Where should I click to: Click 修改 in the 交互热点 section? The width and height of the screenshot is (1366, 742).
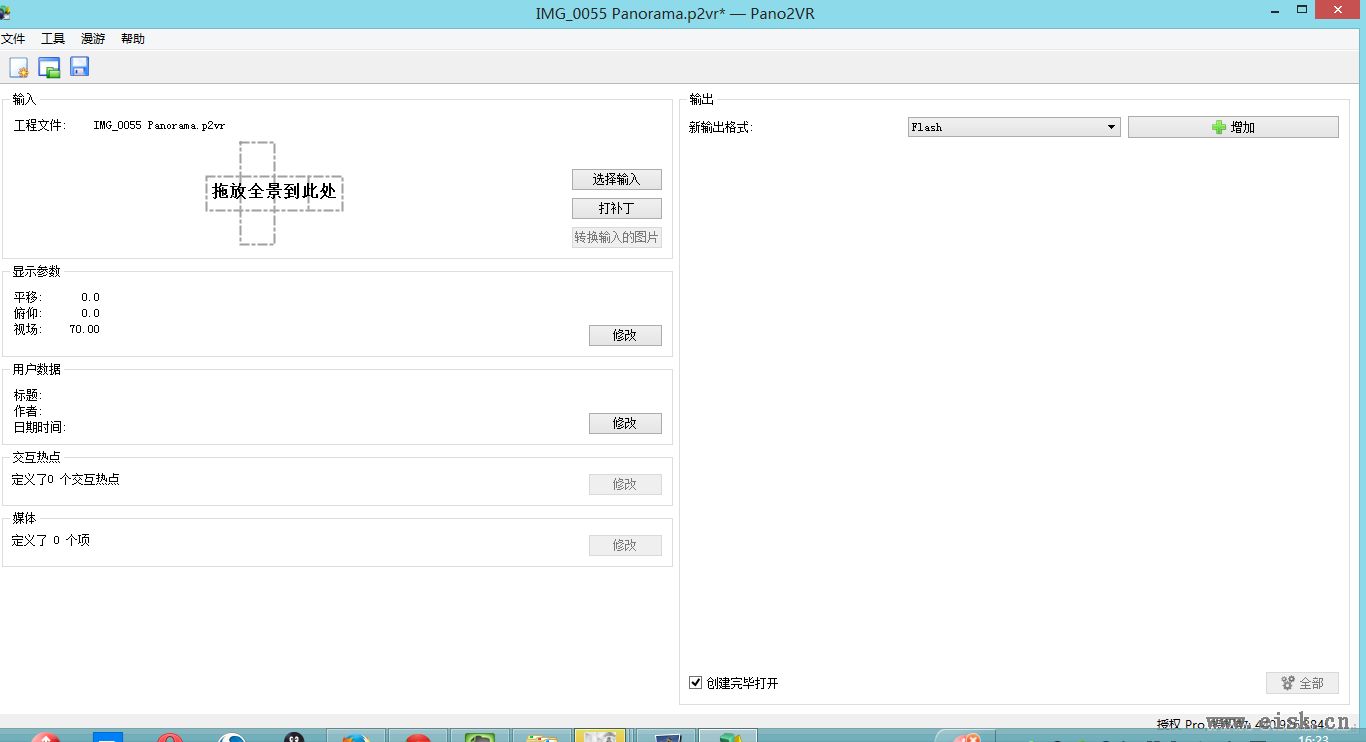[625, 484]
